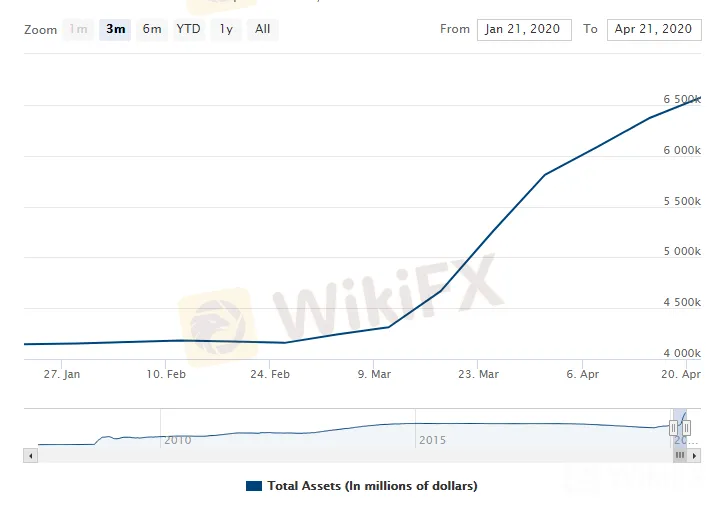718x511 pixels.
Task: Click the navigator scrollbar thumb grip
Action: coord(680,456)
